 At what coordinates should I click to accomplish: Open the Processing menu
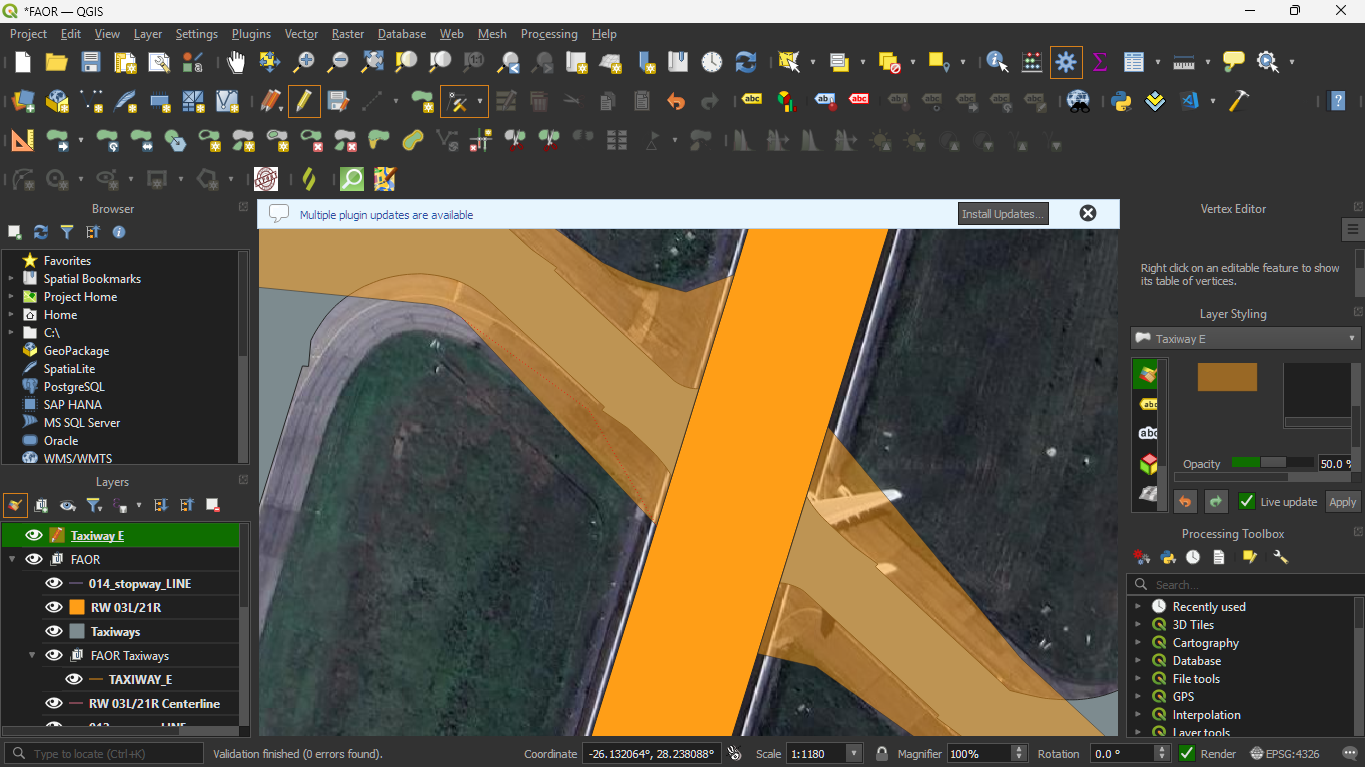click(549, 34)
